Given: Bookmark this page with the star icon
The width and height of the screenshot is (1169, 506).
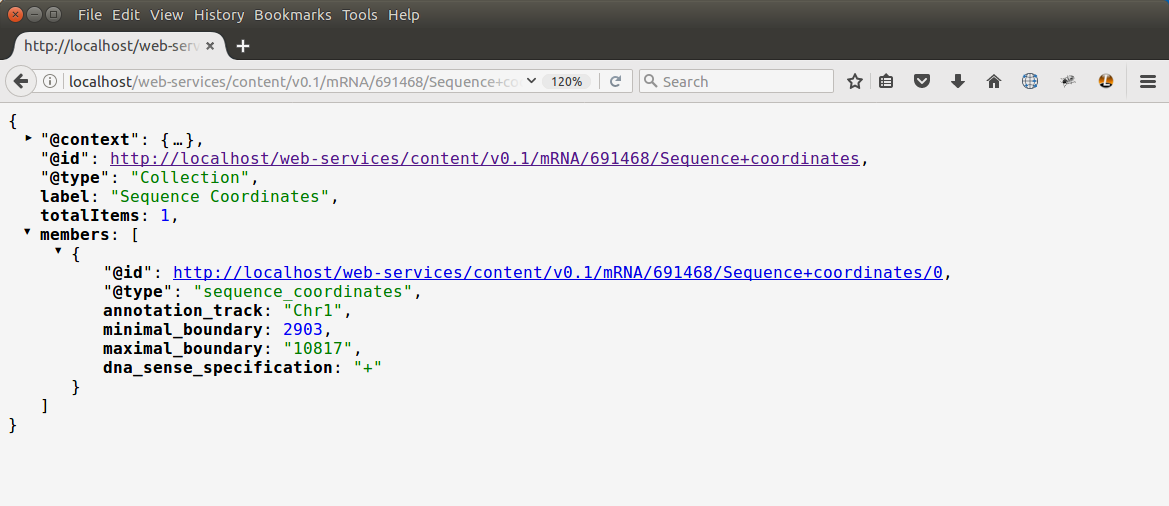Looking at the screenshot, I should [855, 82].
